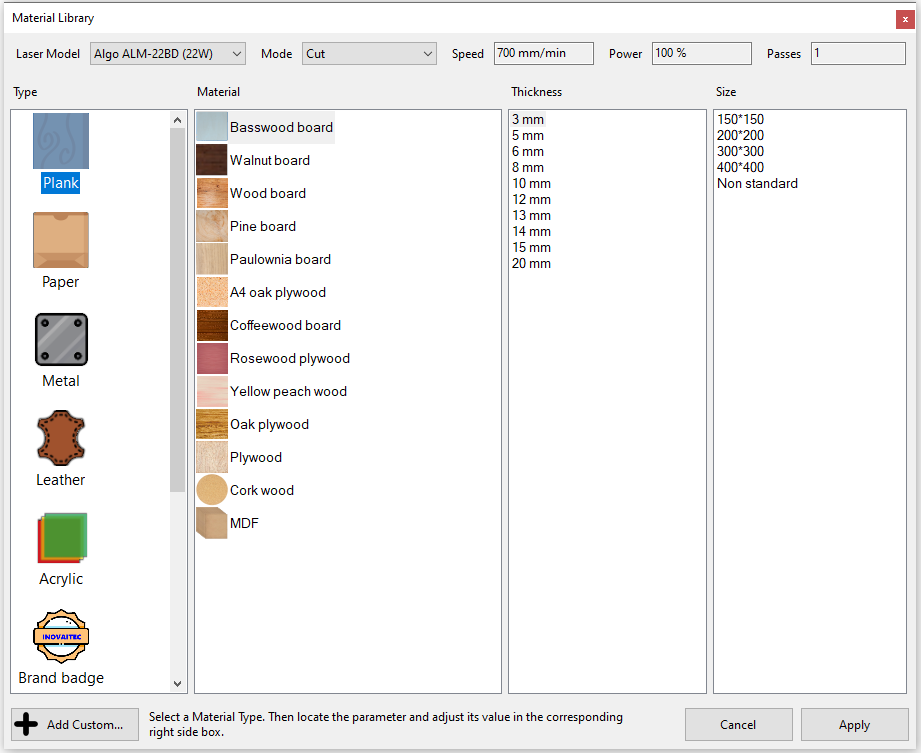The width and height of the screenshot is (921, 753).
Task: Select the Plank wood type icon
Action: click(60, 141)
